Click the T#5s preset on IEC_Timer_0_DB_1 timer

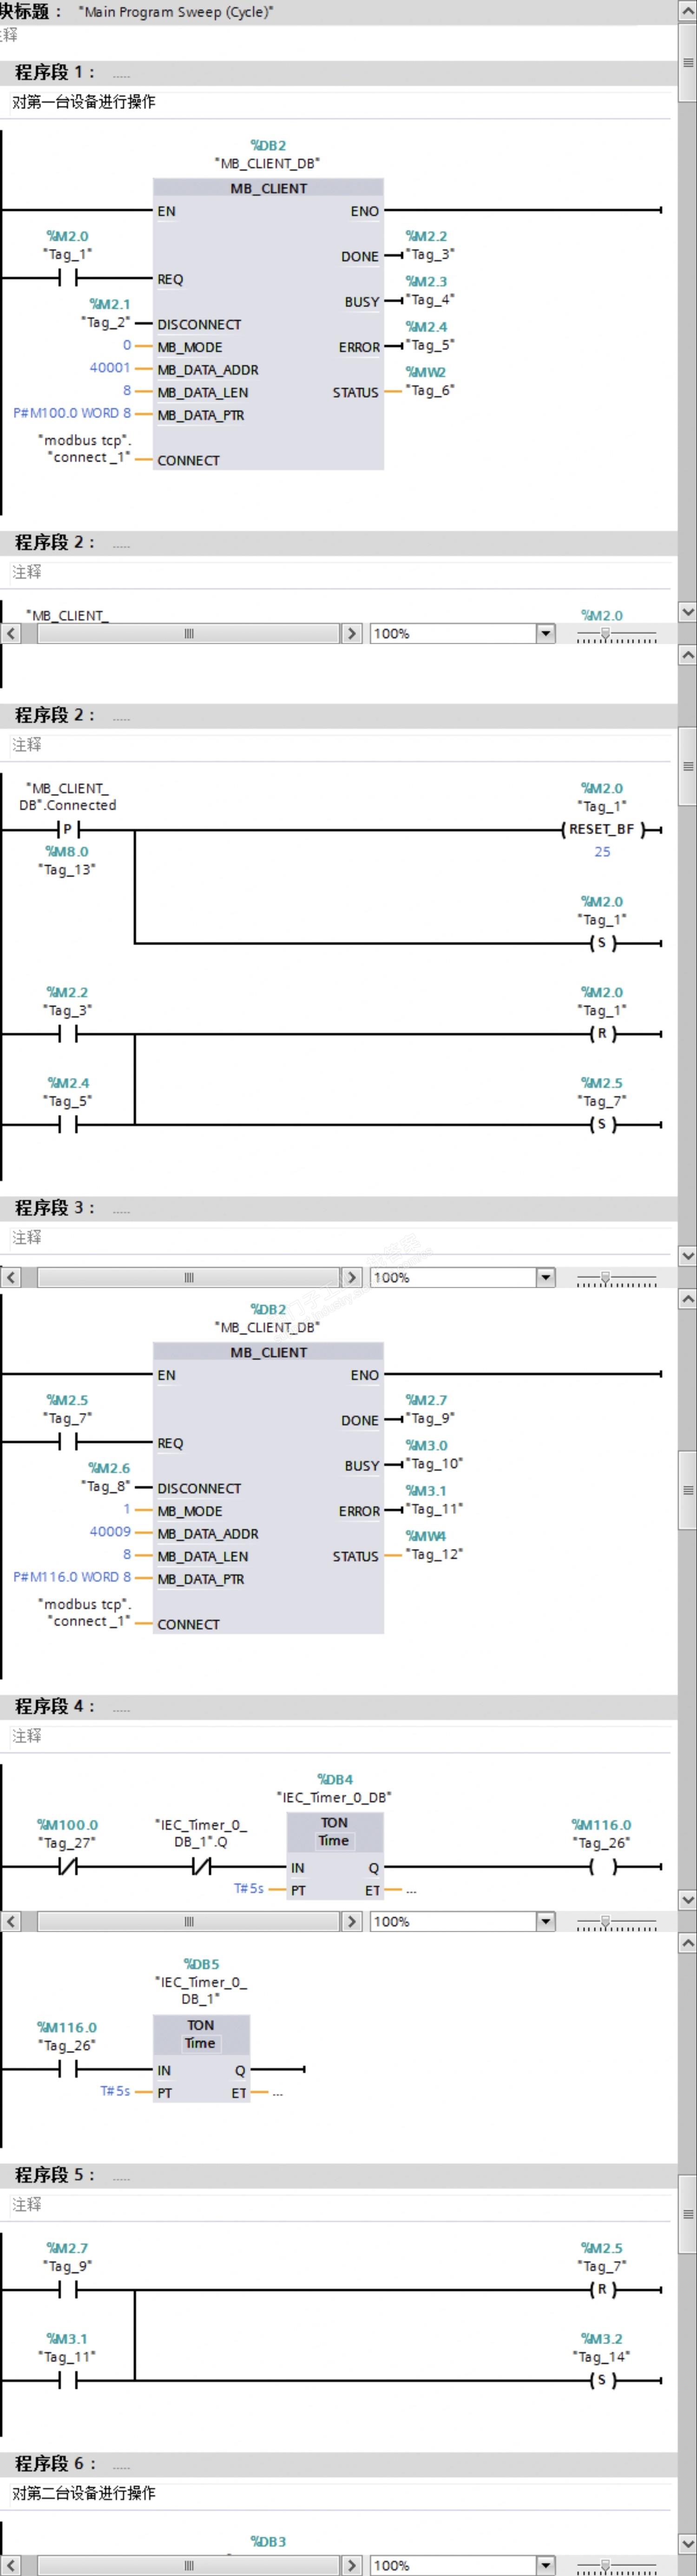(115, 2091)
